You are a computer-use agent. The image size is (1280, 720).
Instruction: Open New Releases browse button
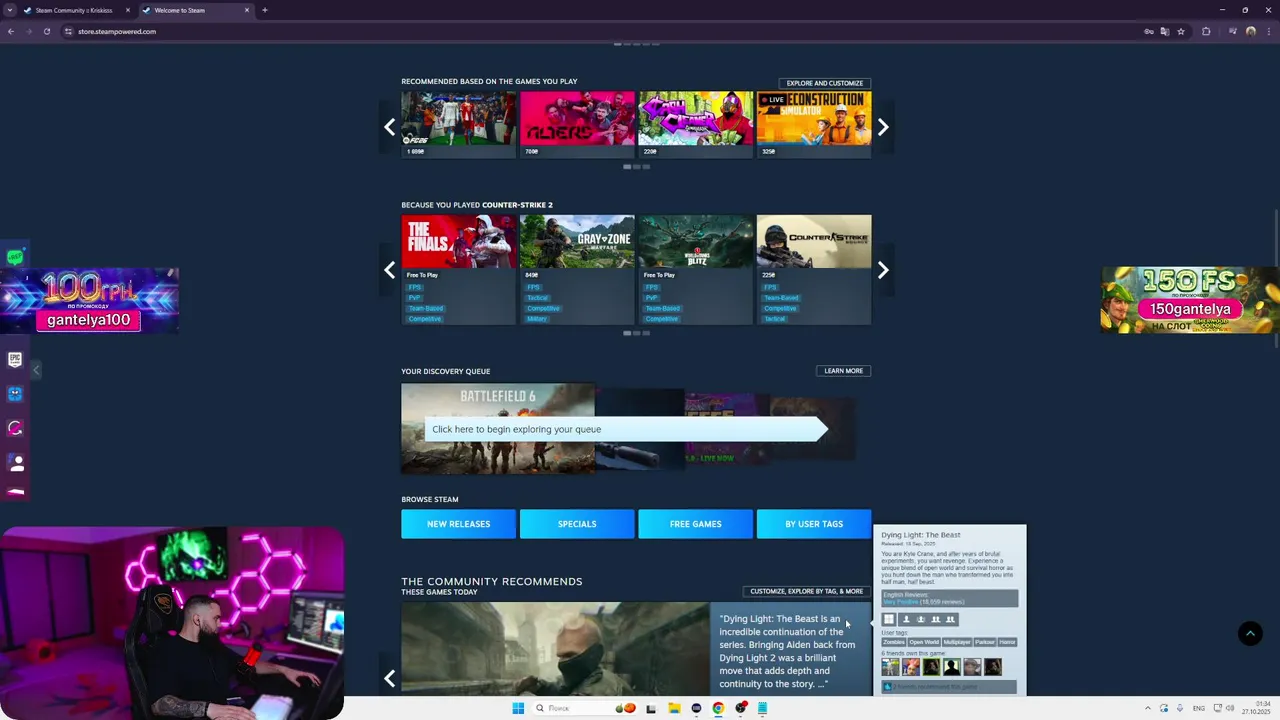(x=458, y=524)
